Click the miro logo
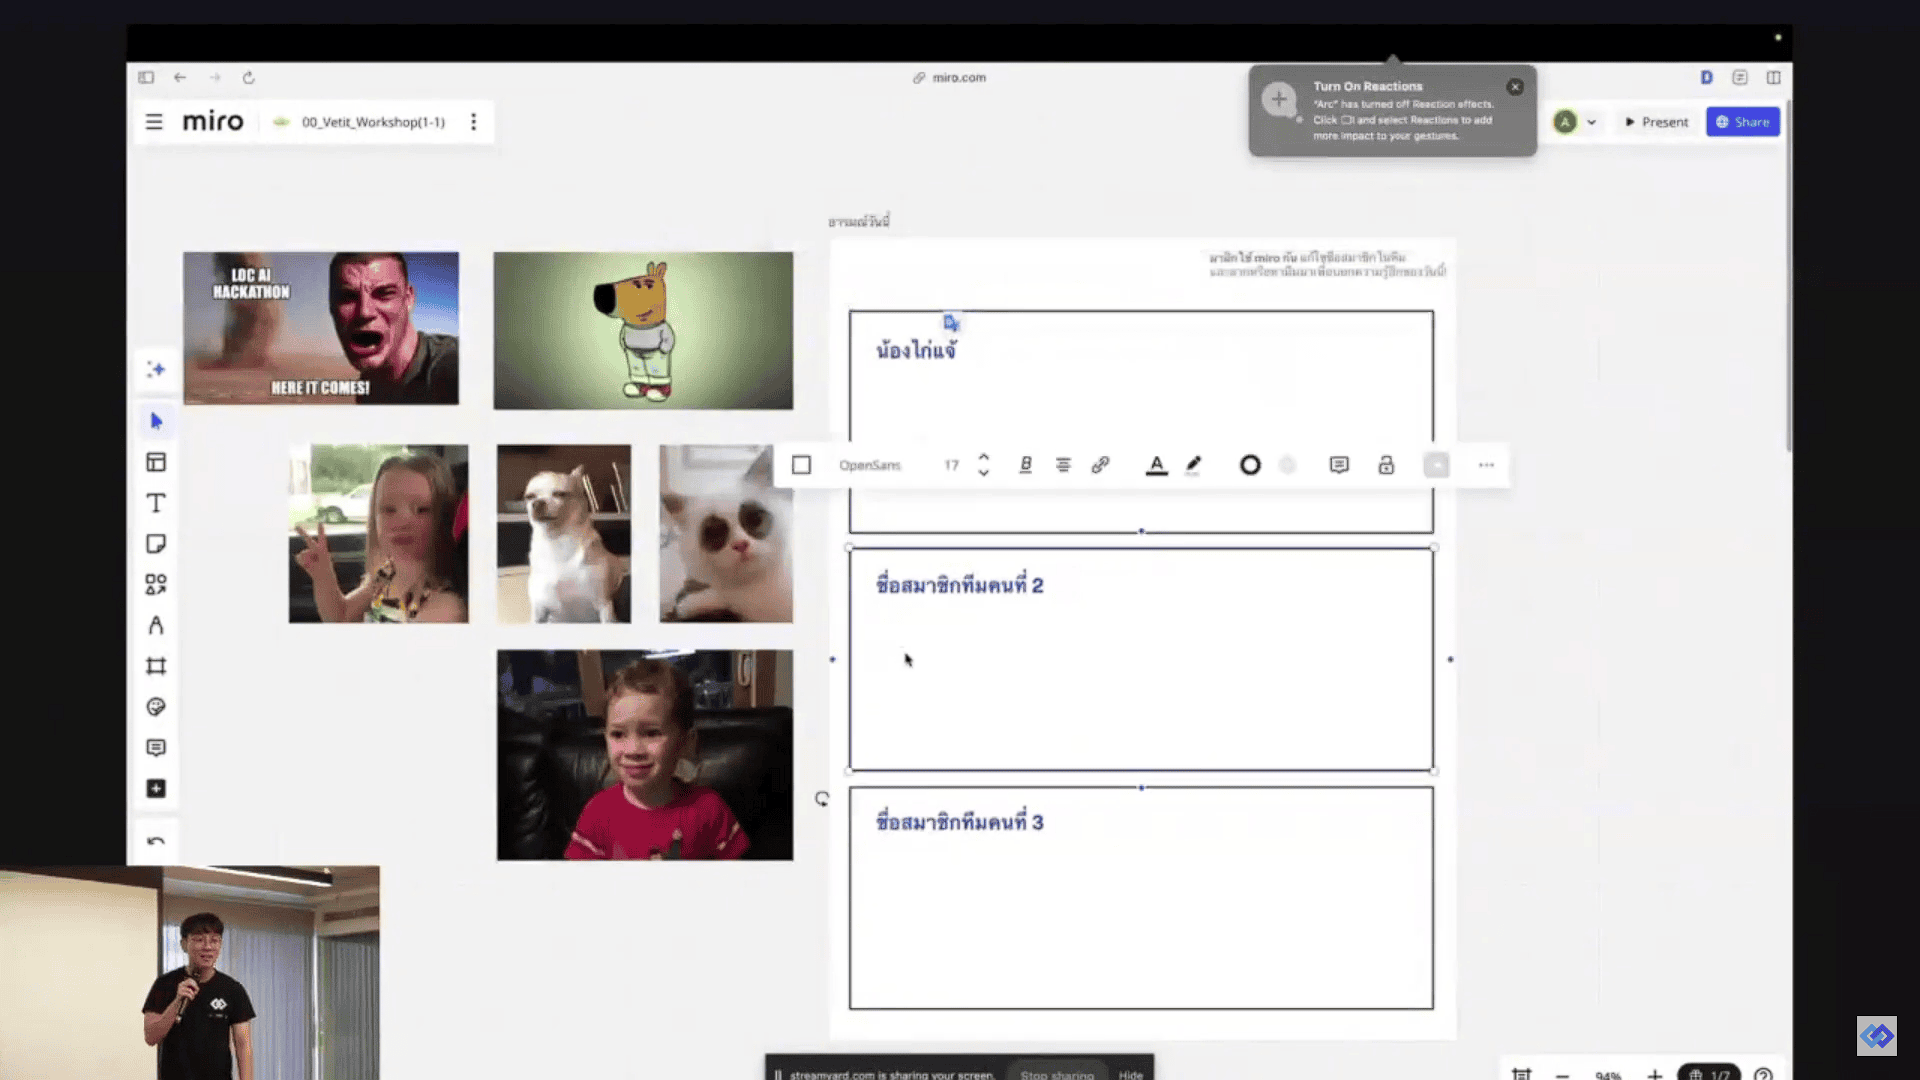This screenshot has width=1920, height=1080. click(x=213, y=122)
